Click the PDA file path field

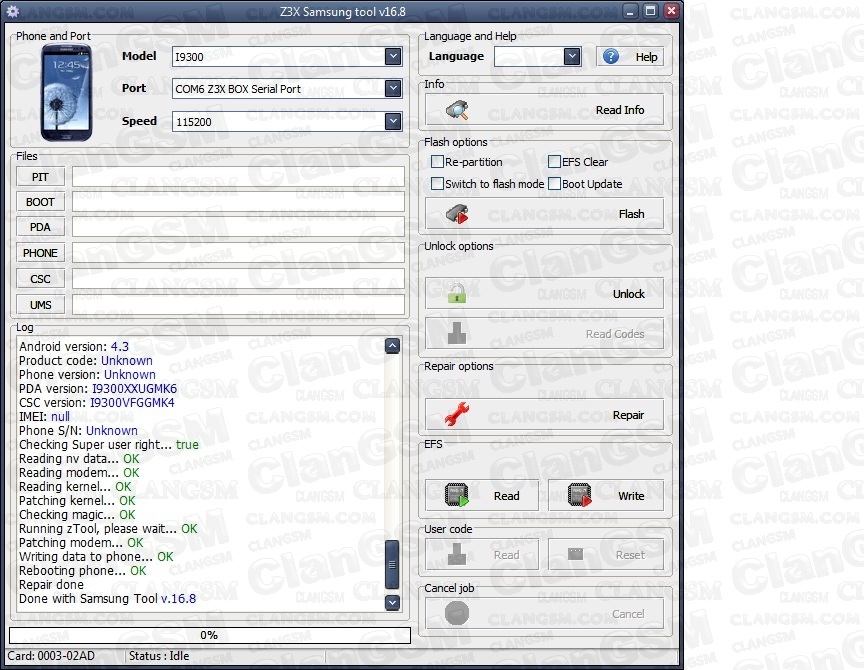[238, 227]
